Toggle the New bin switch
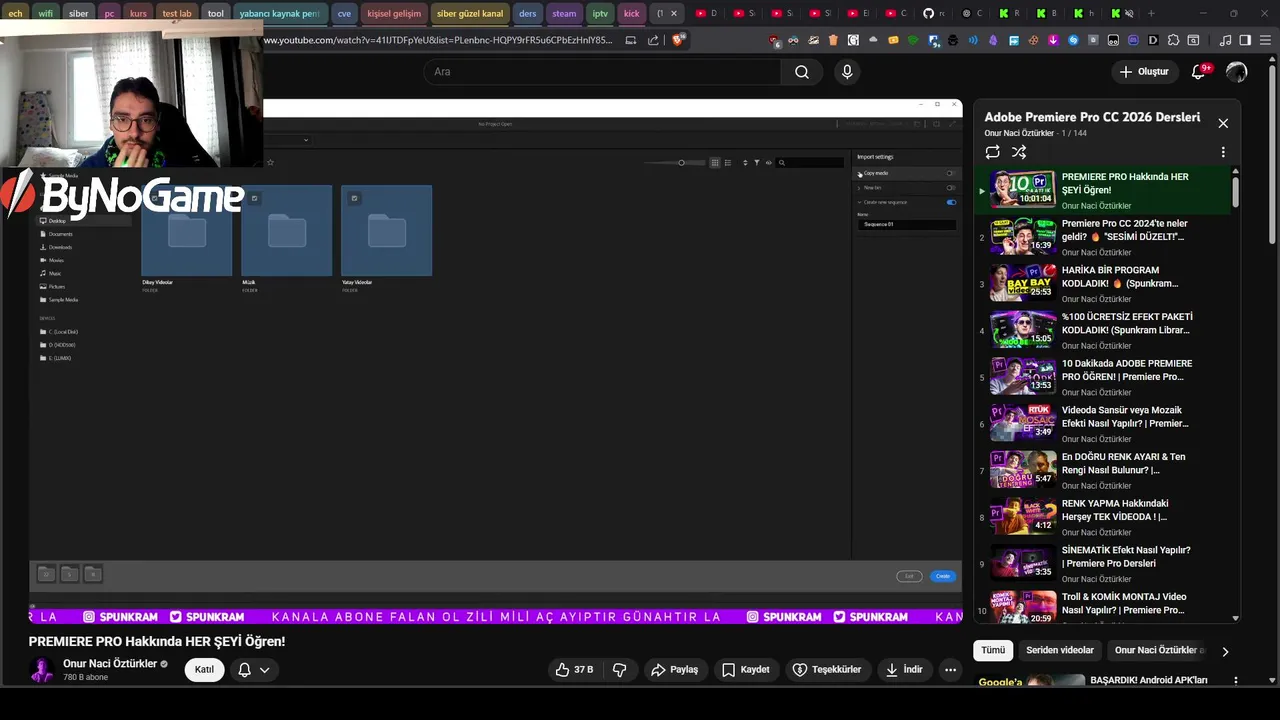The height and width of the screenshot is (720, 1280). tap(950, 188)
